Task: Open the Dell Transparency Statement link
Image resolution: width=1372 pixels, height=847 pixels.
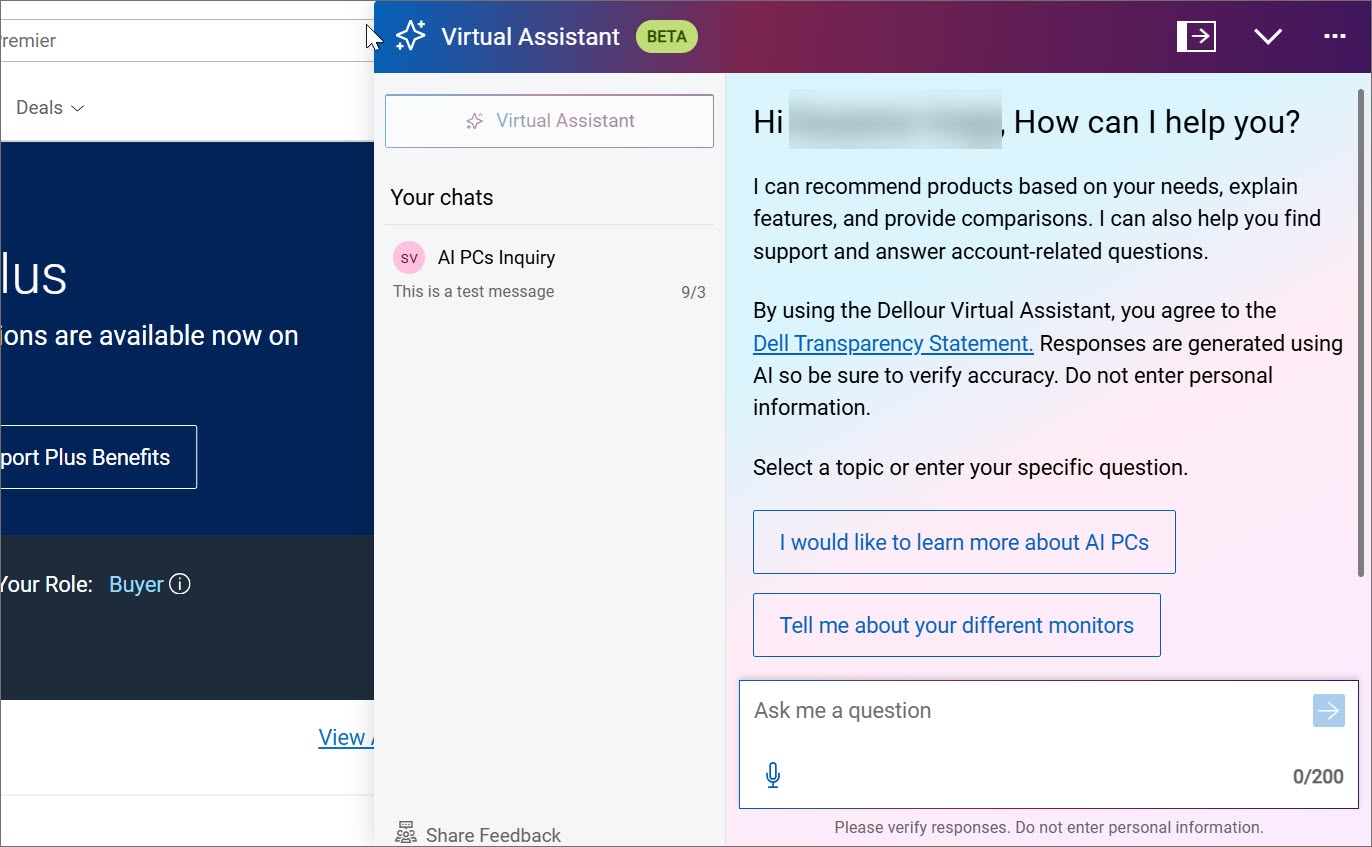Action: tap(892, 343)
